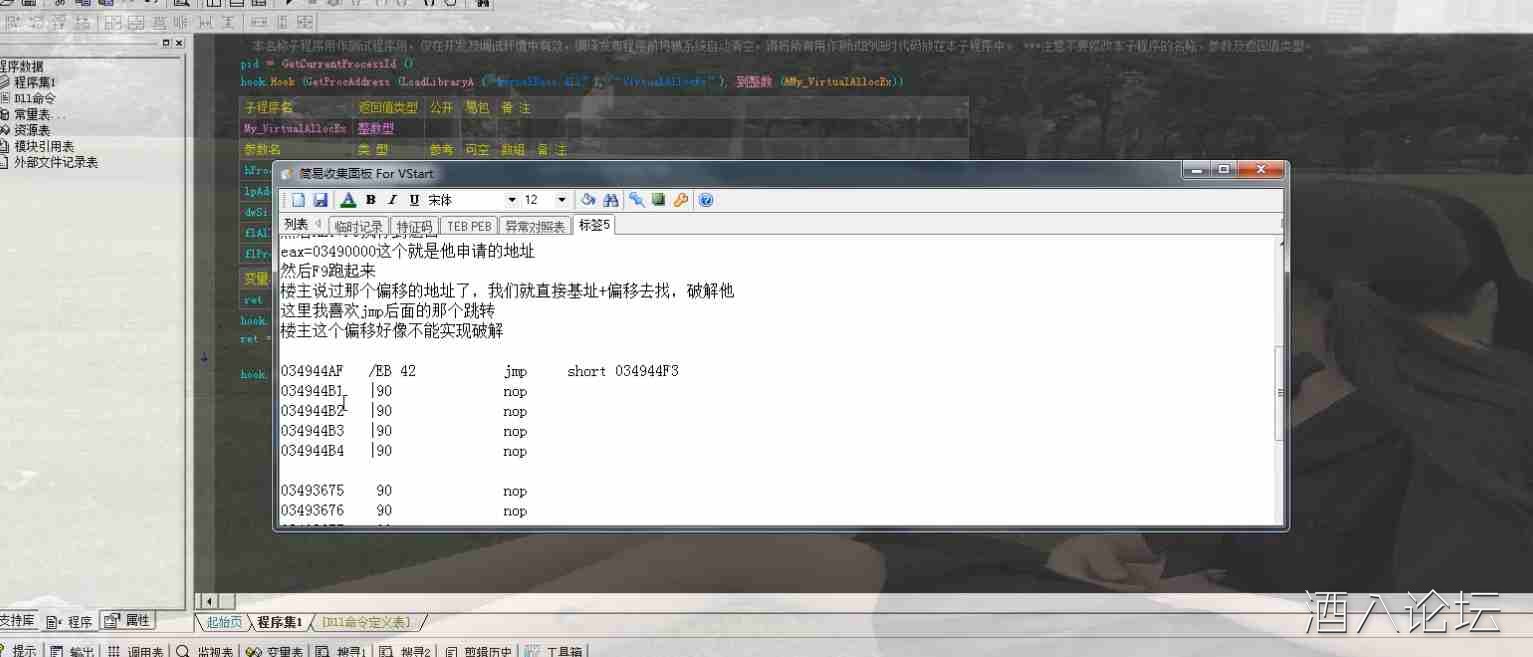Toggle italic formatting in the collection panel

pos(391,200)
